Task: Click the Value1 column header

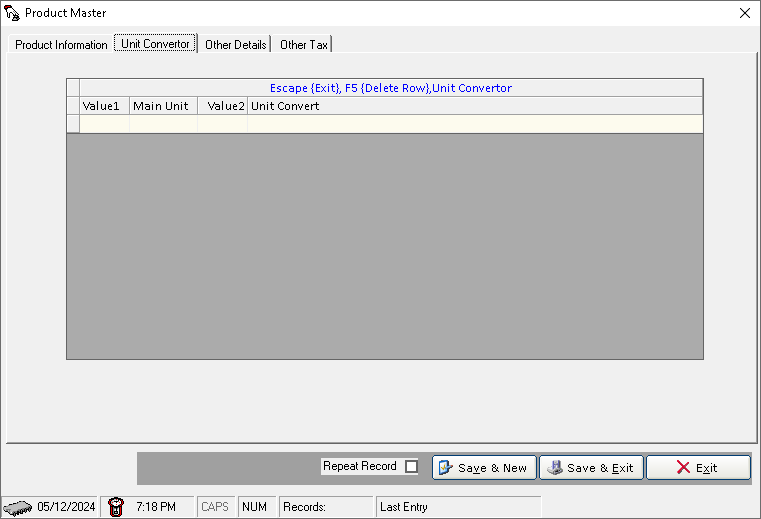Action: (x=104, y=106)
